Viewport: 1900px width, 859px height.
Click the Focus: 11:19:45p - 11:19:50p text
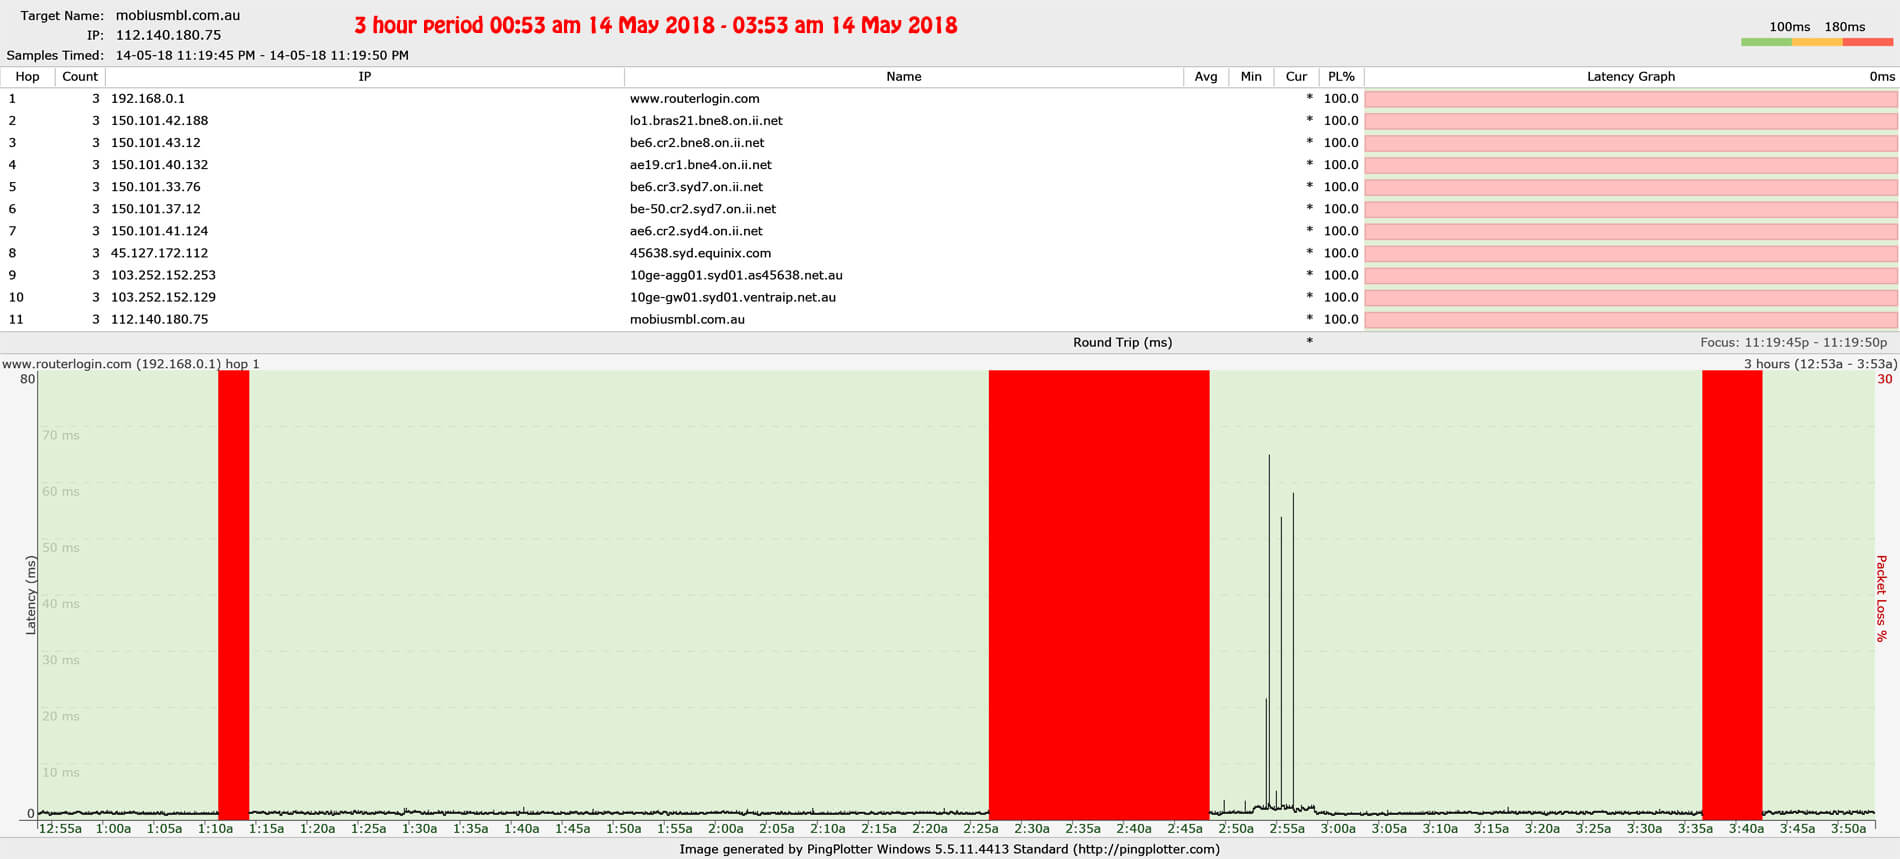[1793, 342]
